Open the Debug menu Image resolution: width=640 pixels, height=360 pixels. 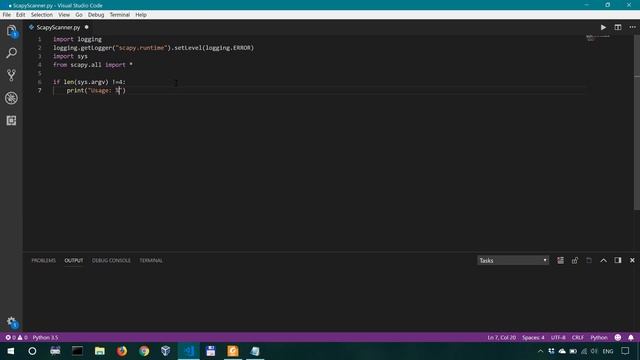pos(96,15)
